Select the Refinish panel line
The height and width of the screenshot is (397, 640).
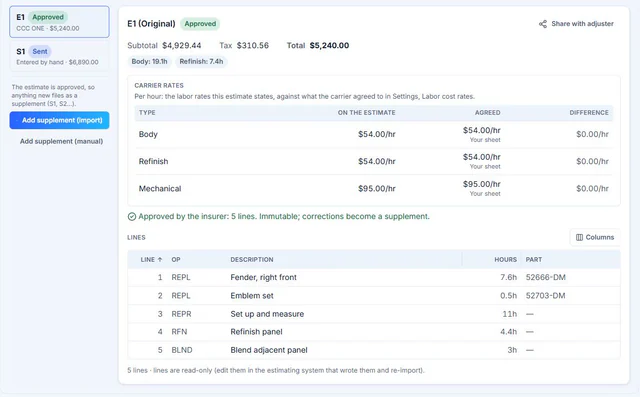pyautogui.click(x=374, y=332)
